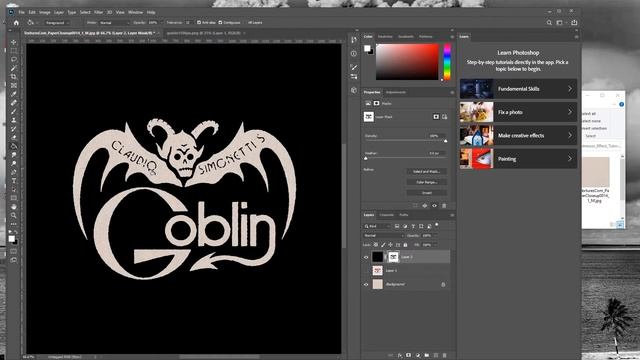The width and height of the screenshot is (640, 360).
Task: Select the Zoom tool
Action: pos(13,215)
